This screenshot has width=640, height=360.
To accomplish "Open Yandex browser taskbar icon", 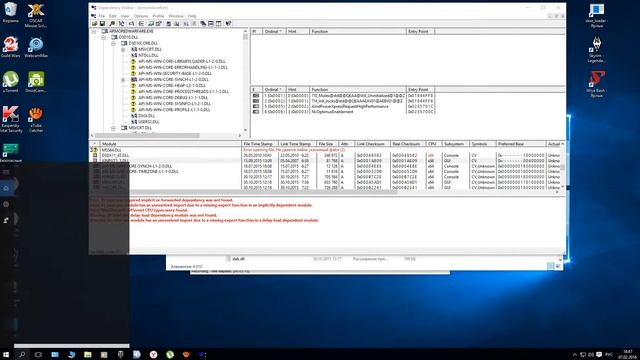I will pos(153,354).
